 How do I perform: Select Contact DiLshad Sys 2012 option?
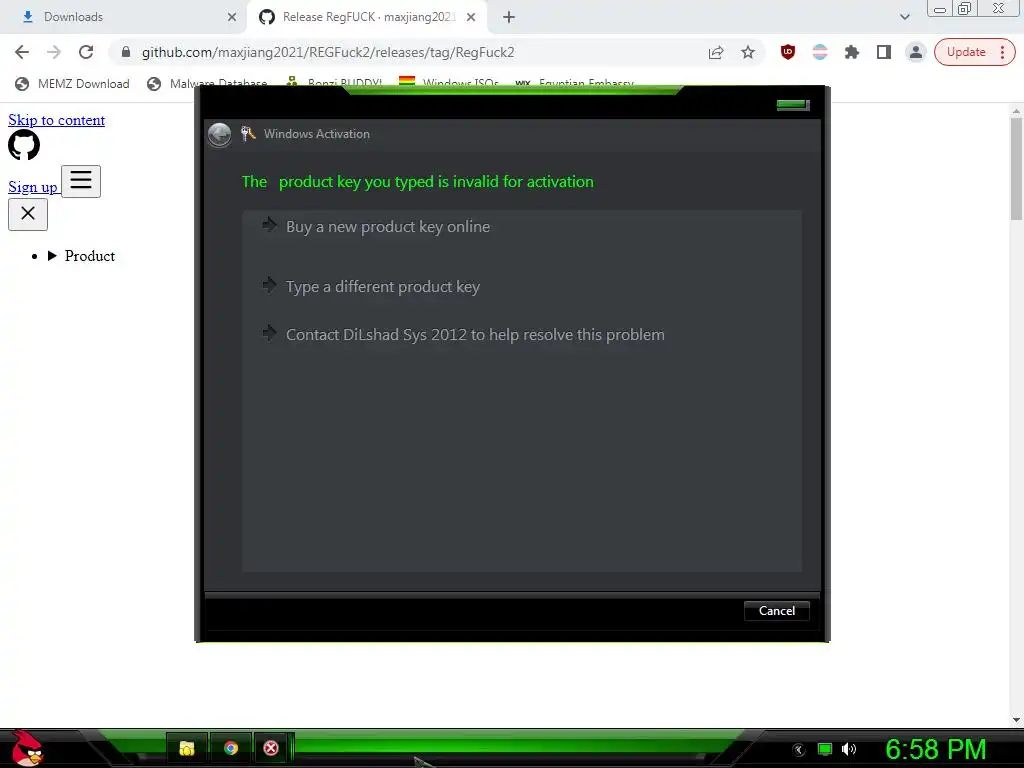(x=475, y=334)
